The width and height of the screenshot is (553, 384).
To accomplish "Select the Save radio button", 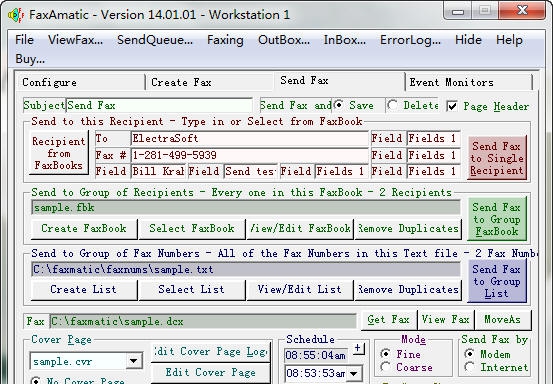I will [x=339, y=105].
